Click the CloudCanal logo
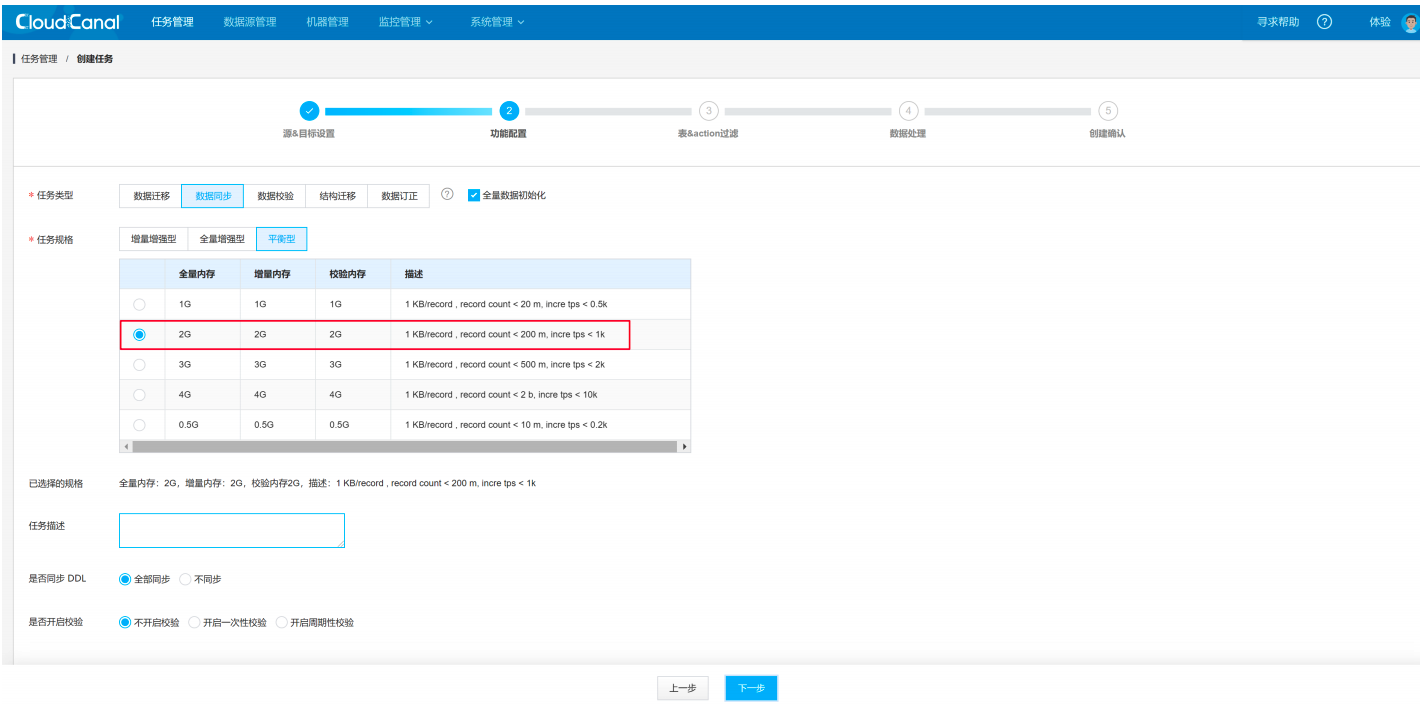The height and width of the screenshot is (708, 1421). [68, 21]
